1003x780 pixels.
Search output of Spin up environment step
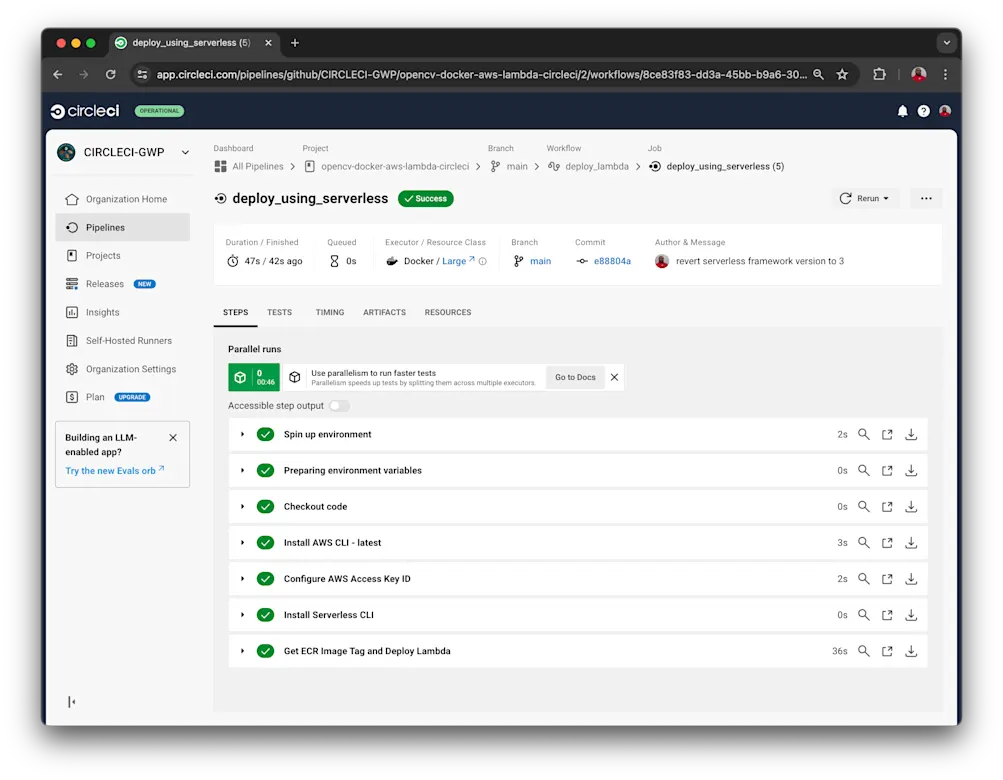(863, 434)
